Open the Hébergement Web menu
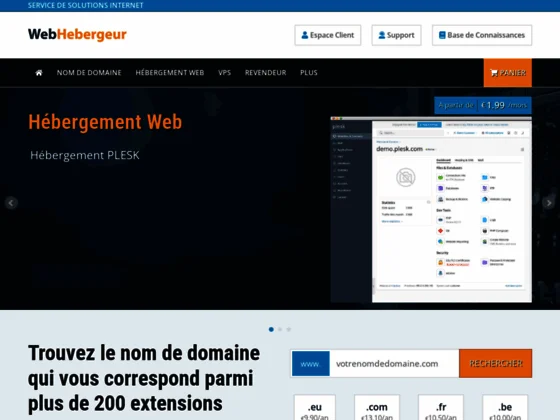 (170, 72)
